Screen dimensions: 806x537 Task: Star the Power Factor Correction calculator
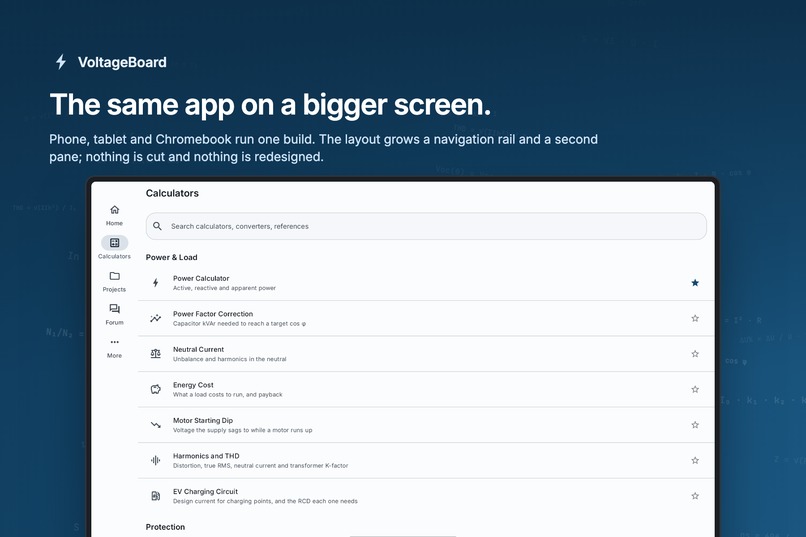tap(695, 318)
